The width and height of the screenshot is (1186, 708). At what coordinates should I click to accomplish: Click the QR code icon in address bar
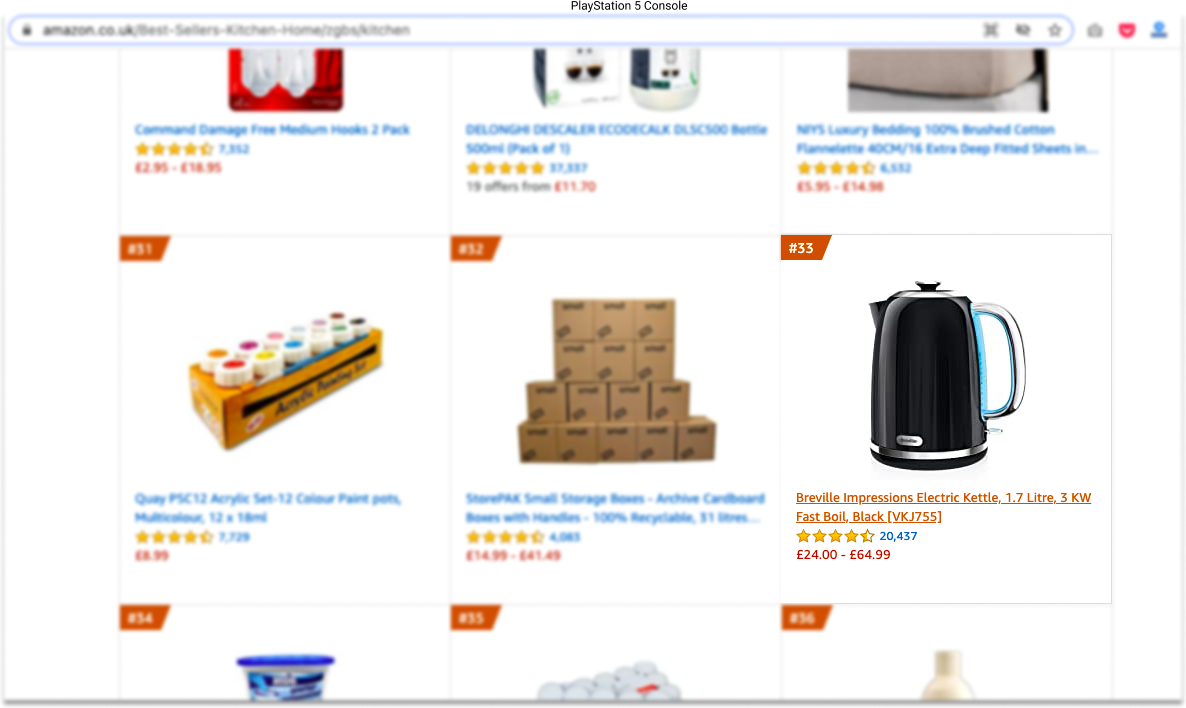[x=991, y=30]
